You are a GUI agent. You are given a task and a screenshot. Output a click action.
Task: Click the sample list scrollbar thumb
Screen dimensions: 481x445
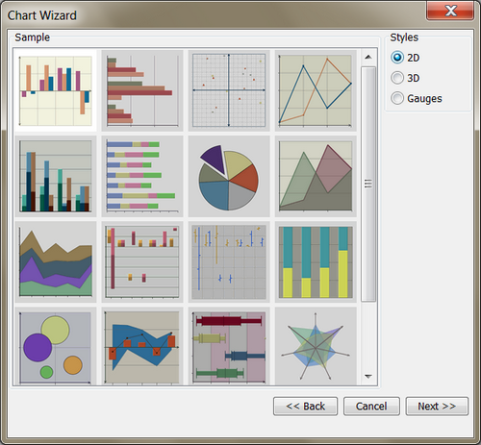coord(368,184)
